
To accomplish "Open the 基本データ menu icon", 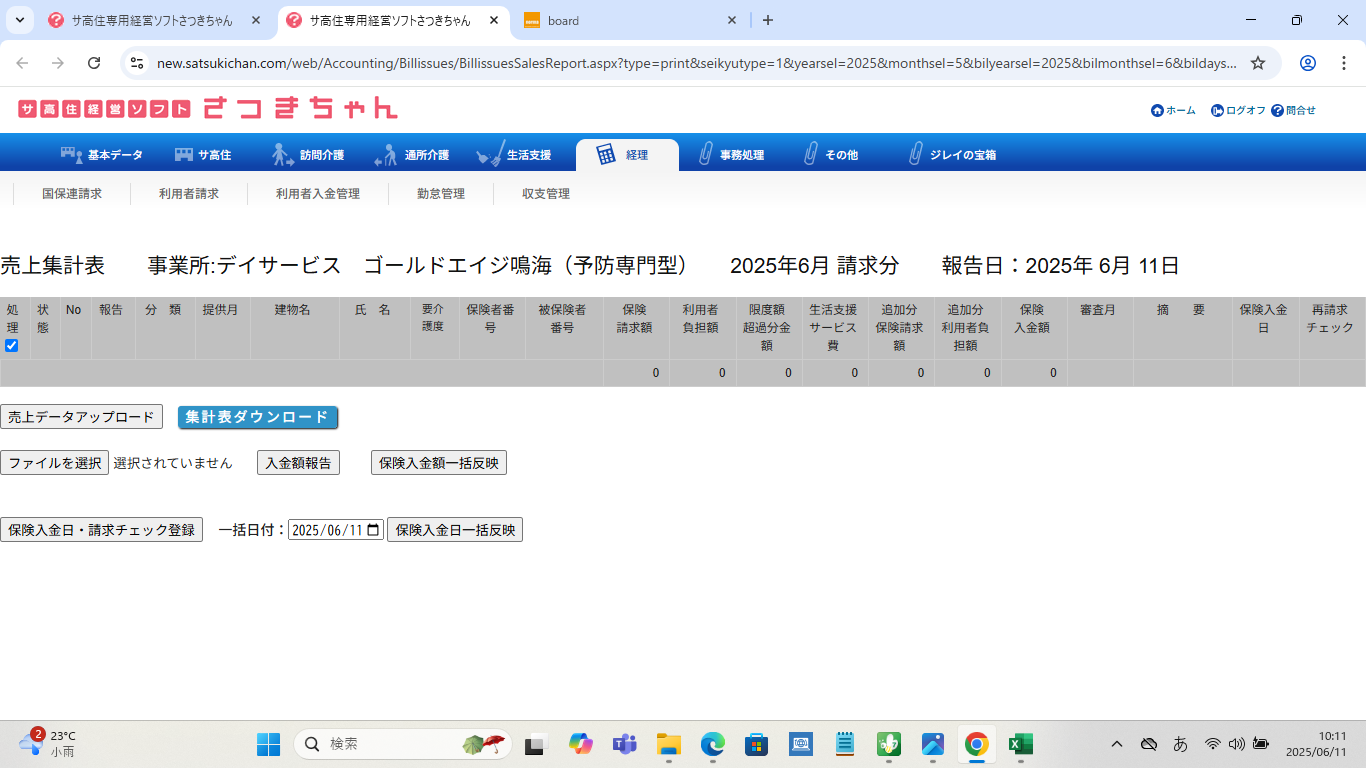I will click(72, 155).
